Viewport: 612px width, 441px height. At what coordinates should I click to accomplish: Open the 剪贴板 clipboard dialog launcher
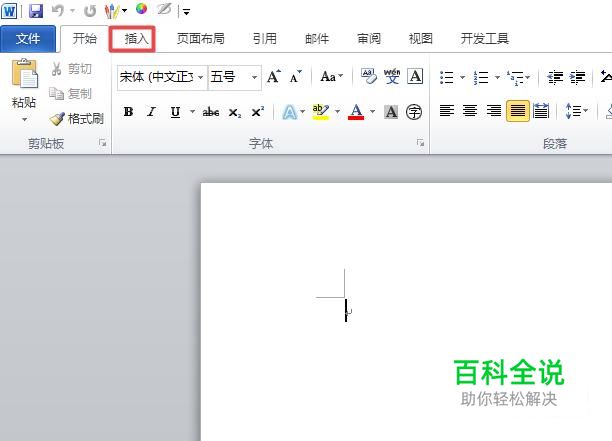click(x=103, y=143)
